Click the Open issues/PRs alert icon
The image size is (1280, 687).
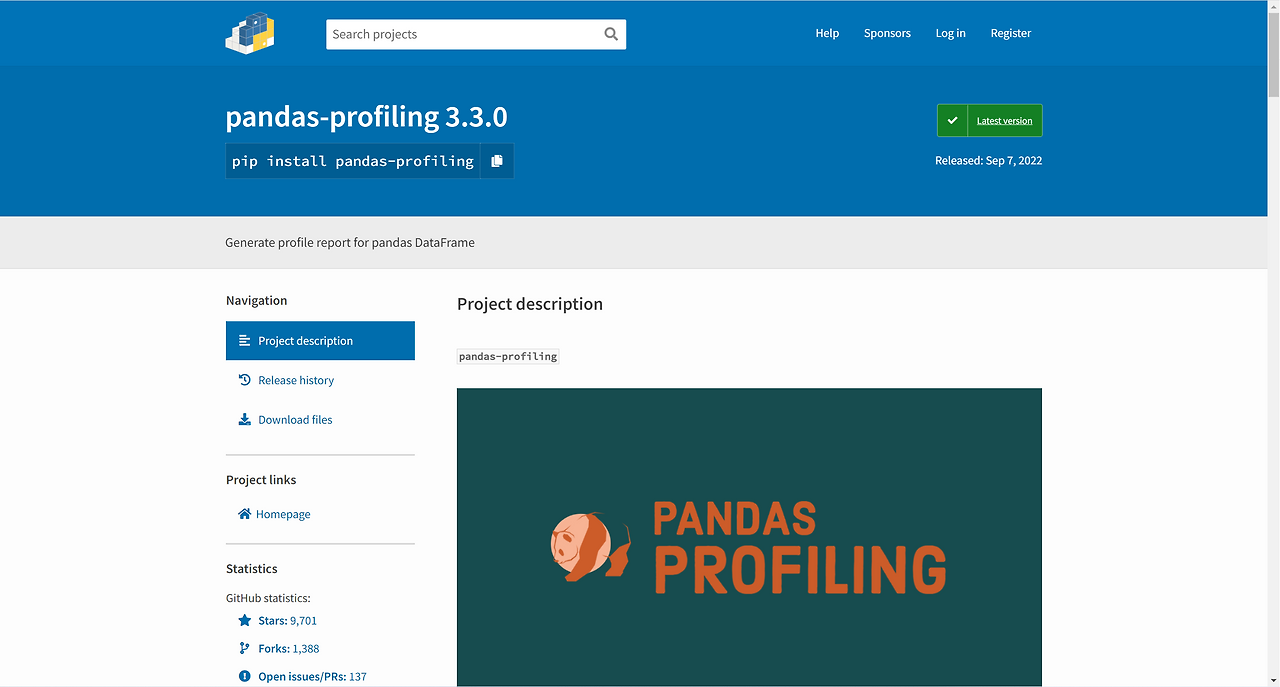coord(245,677)
